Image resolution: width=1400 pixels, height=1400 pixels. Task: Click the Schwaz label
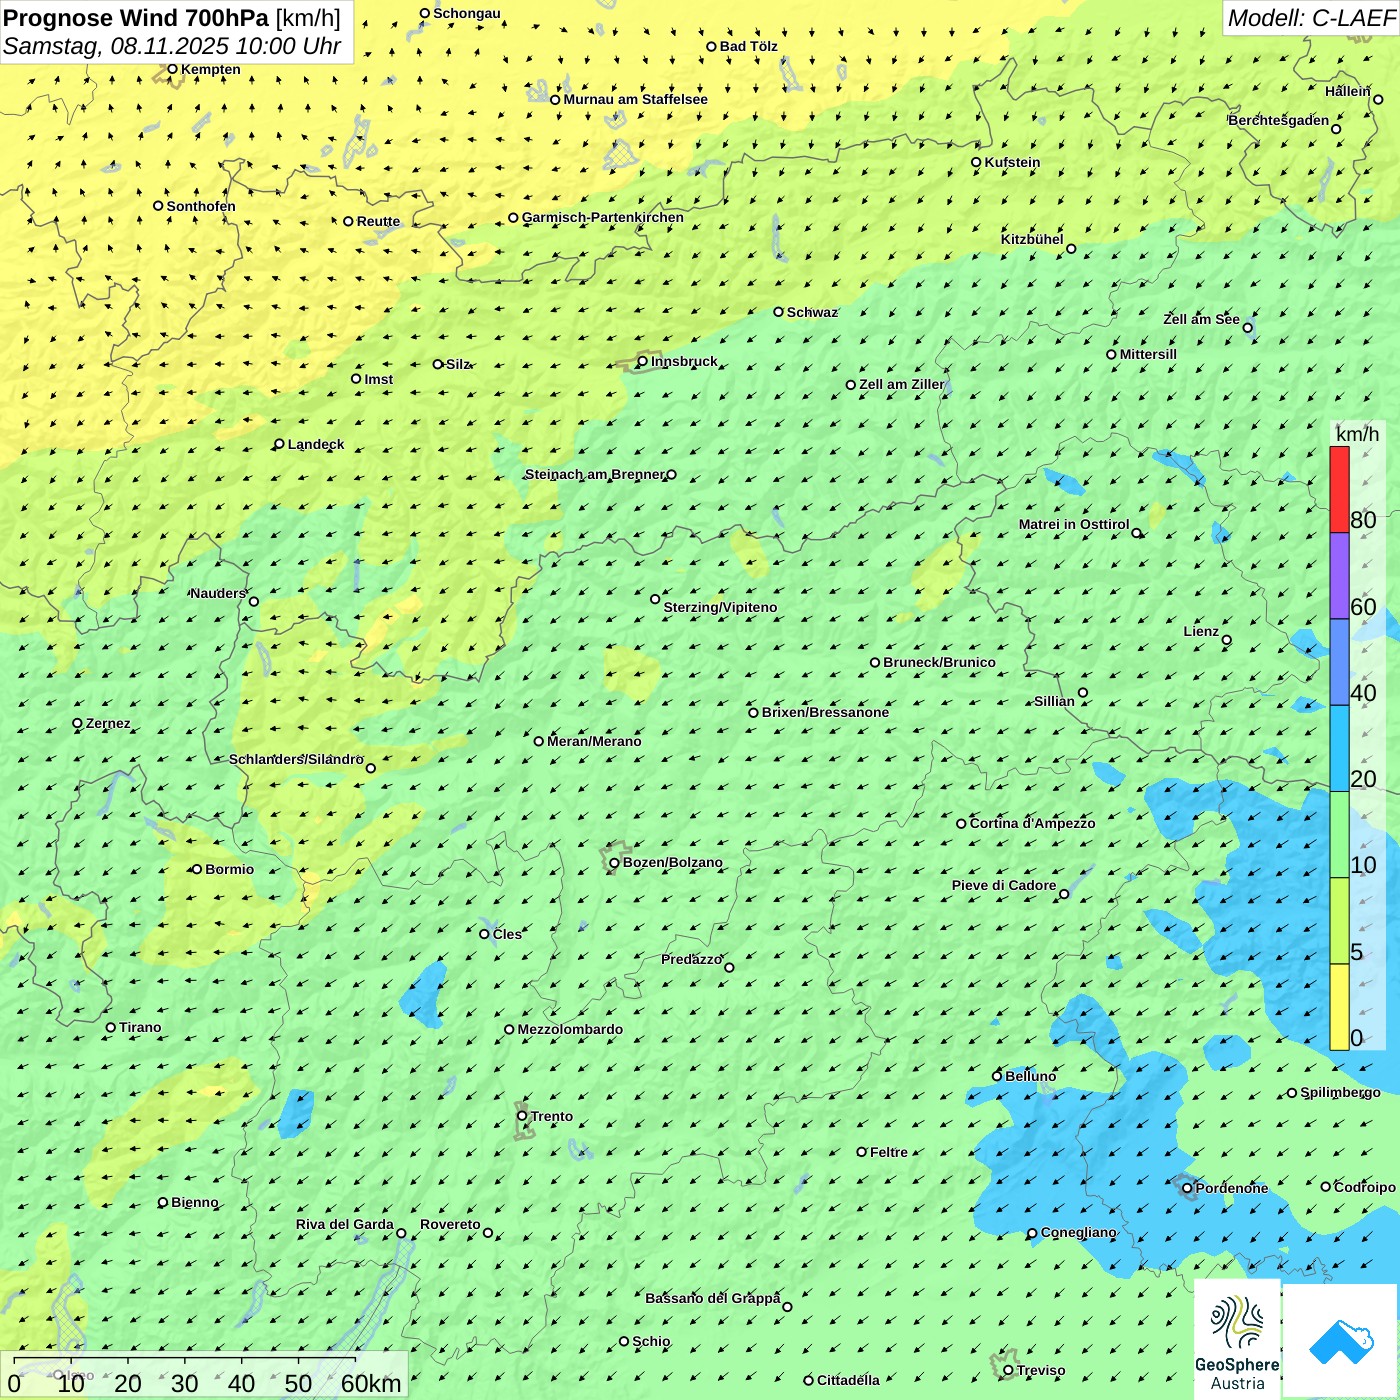coord(812,312)
